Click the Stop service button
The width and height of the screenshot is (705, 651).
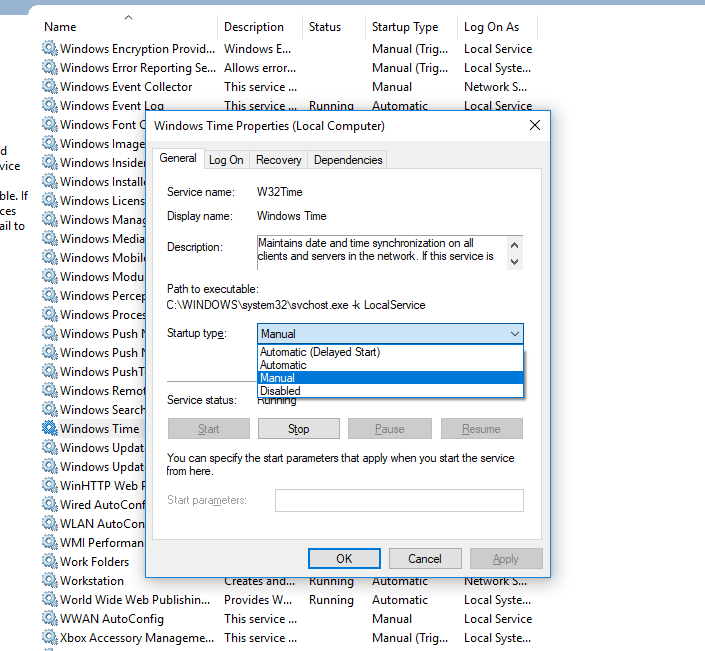pyautogui.click(x=299, y=429)
